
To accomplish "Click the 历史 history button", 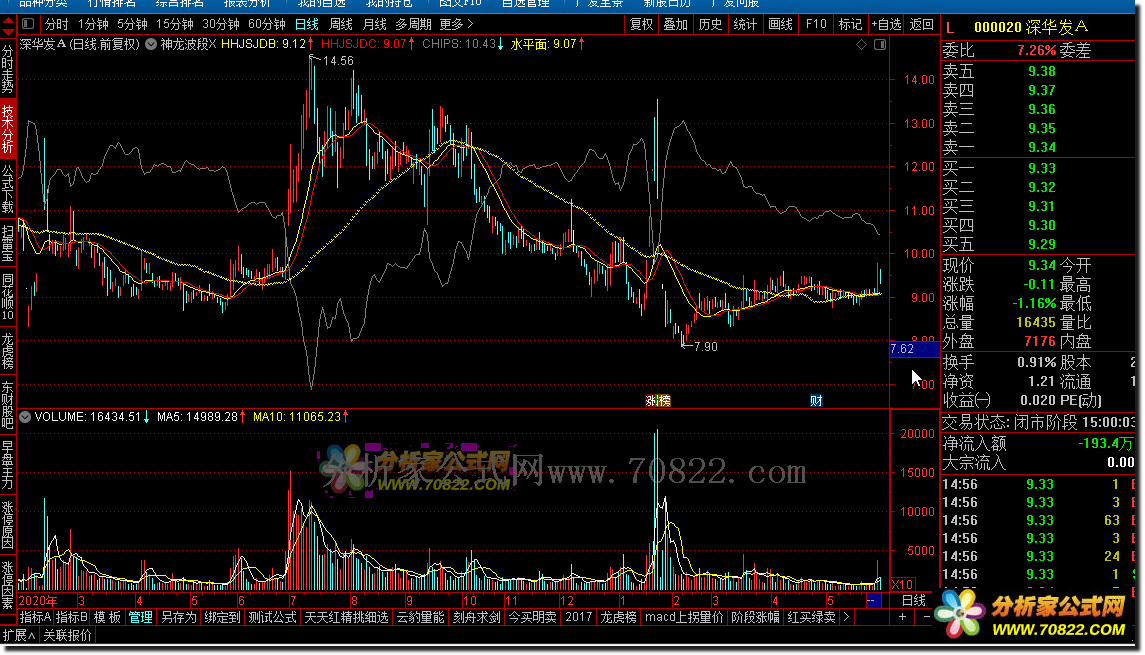I will pyautogui.click(x=711, y=24).
